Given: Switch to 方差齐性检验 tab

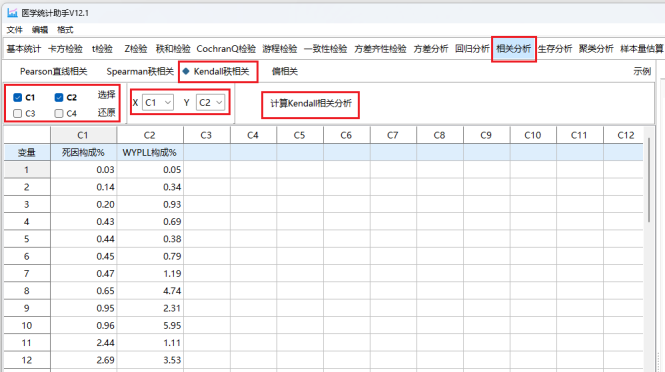Looking at the screenshot, I should pos(380,49).
